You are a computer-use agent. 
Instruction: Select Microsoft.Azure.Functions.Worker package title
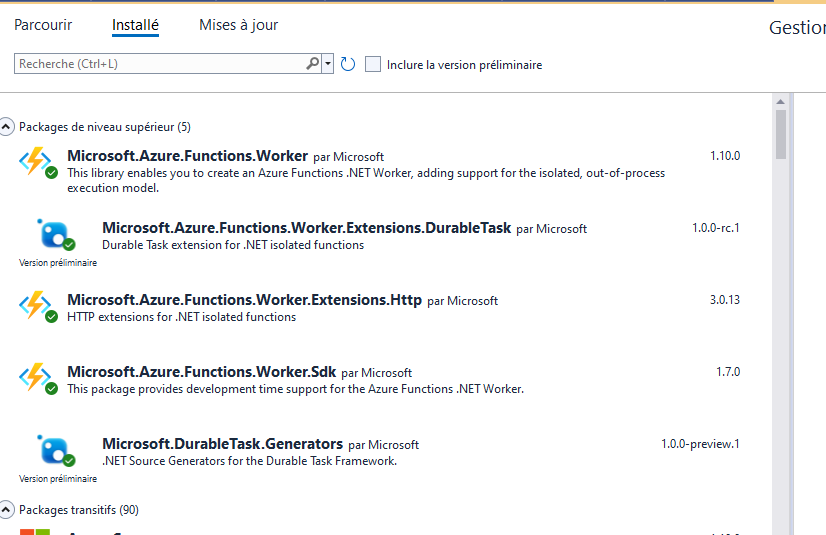[x=188, y=156]
